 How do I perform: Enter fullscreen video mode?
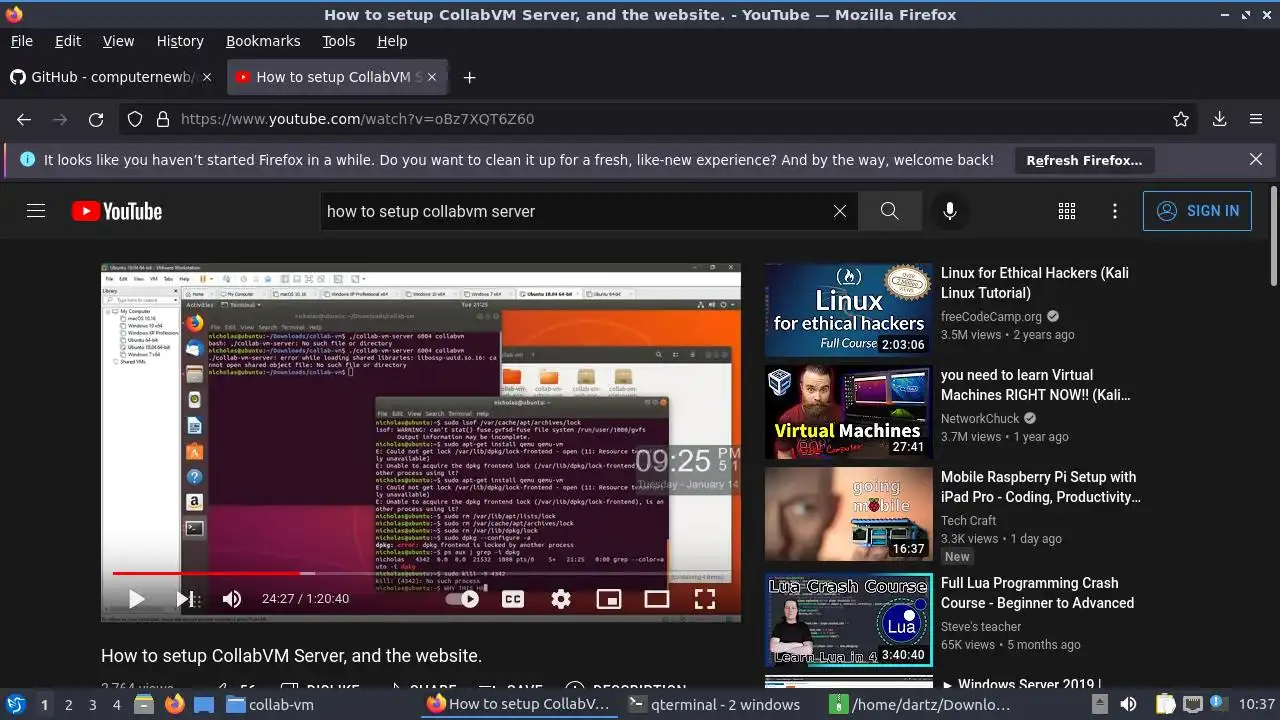705,599
